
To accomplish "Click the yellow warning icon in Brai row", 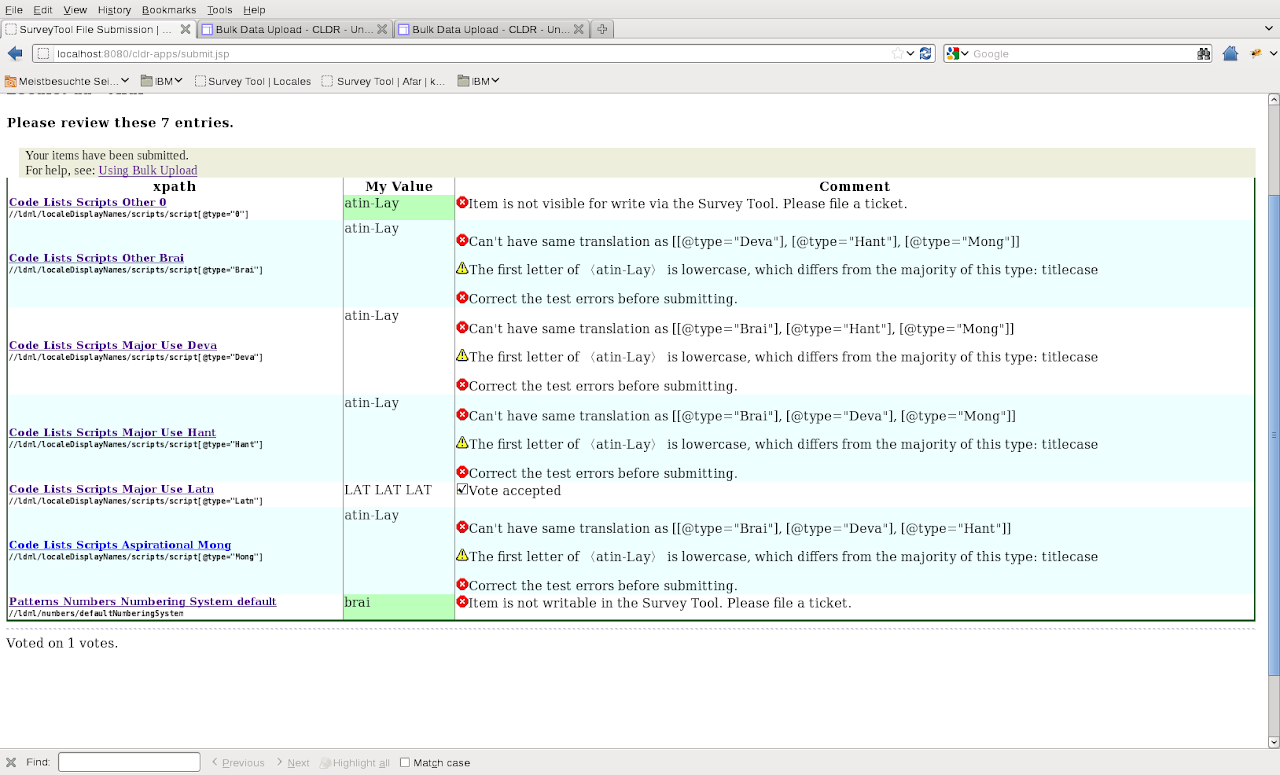I will pyautogui.click(x=462, y=269).
